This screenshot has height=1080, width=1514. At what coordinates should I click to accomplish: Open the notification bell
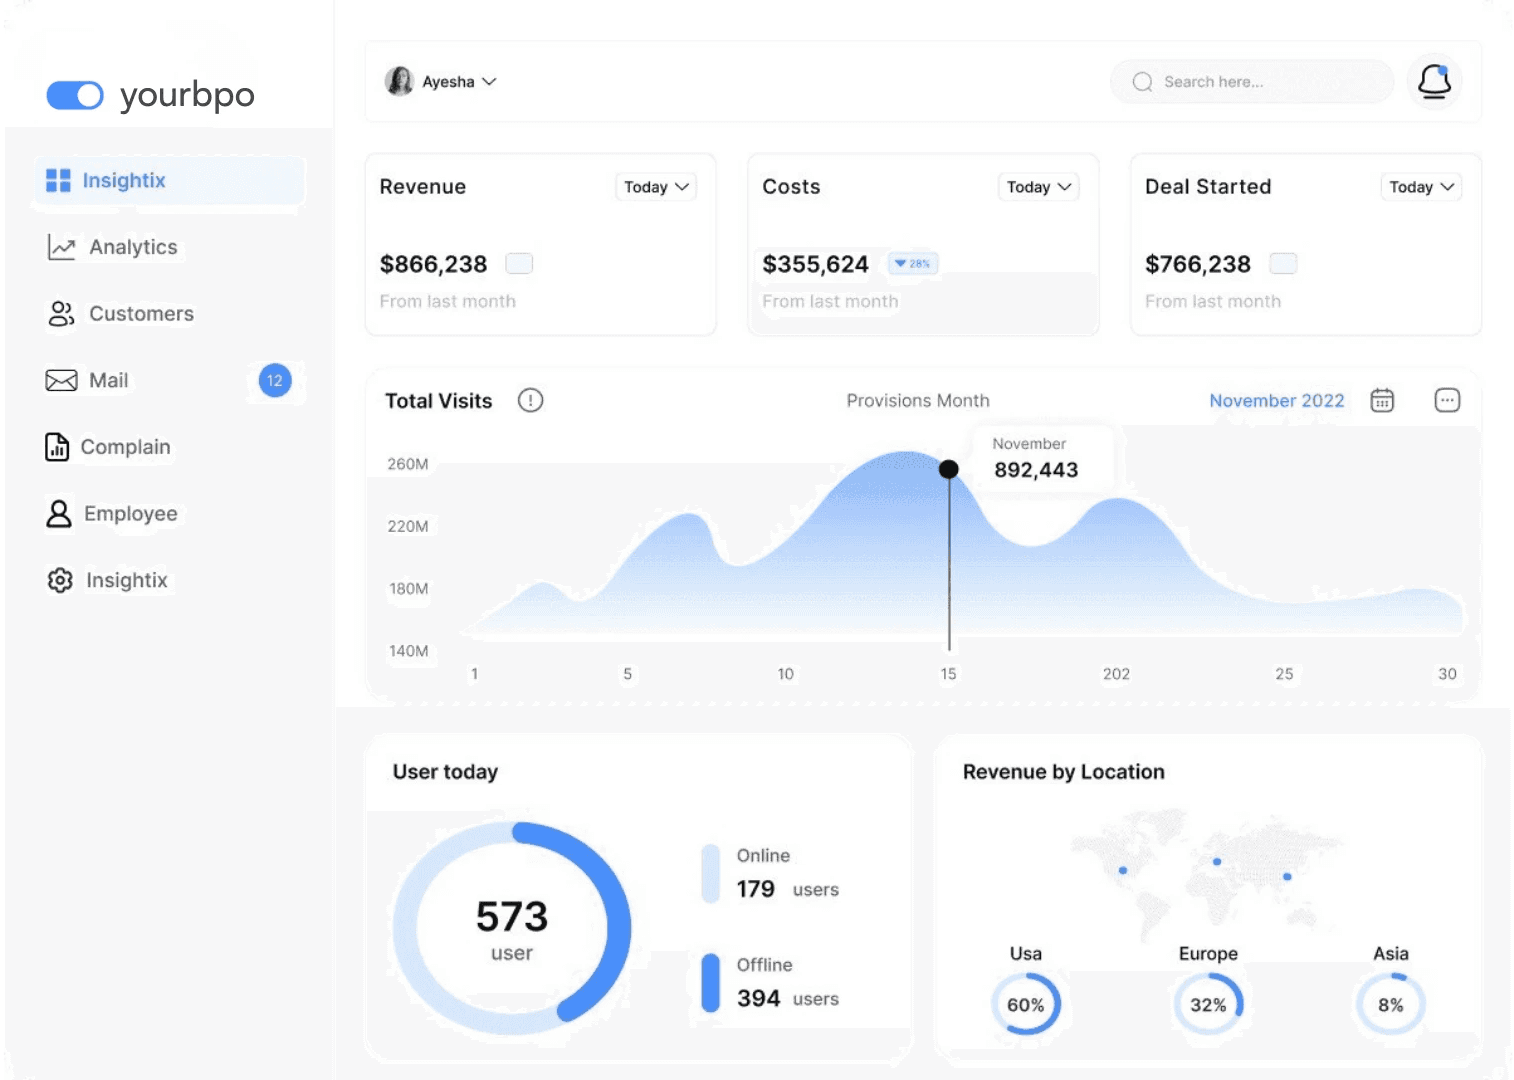(x=1435, y=82)
